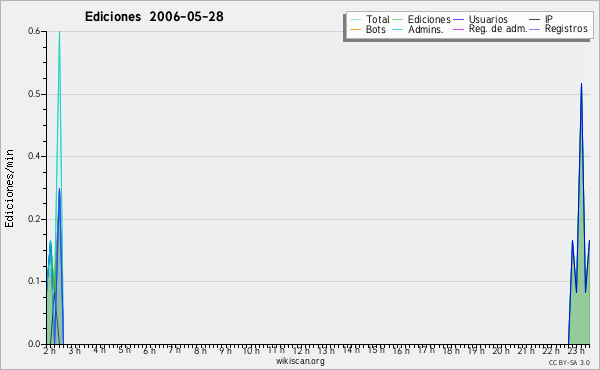Click the '10 h' x-axis label
The height and width of the screenshot is (370, 600).
coord(251,350)
